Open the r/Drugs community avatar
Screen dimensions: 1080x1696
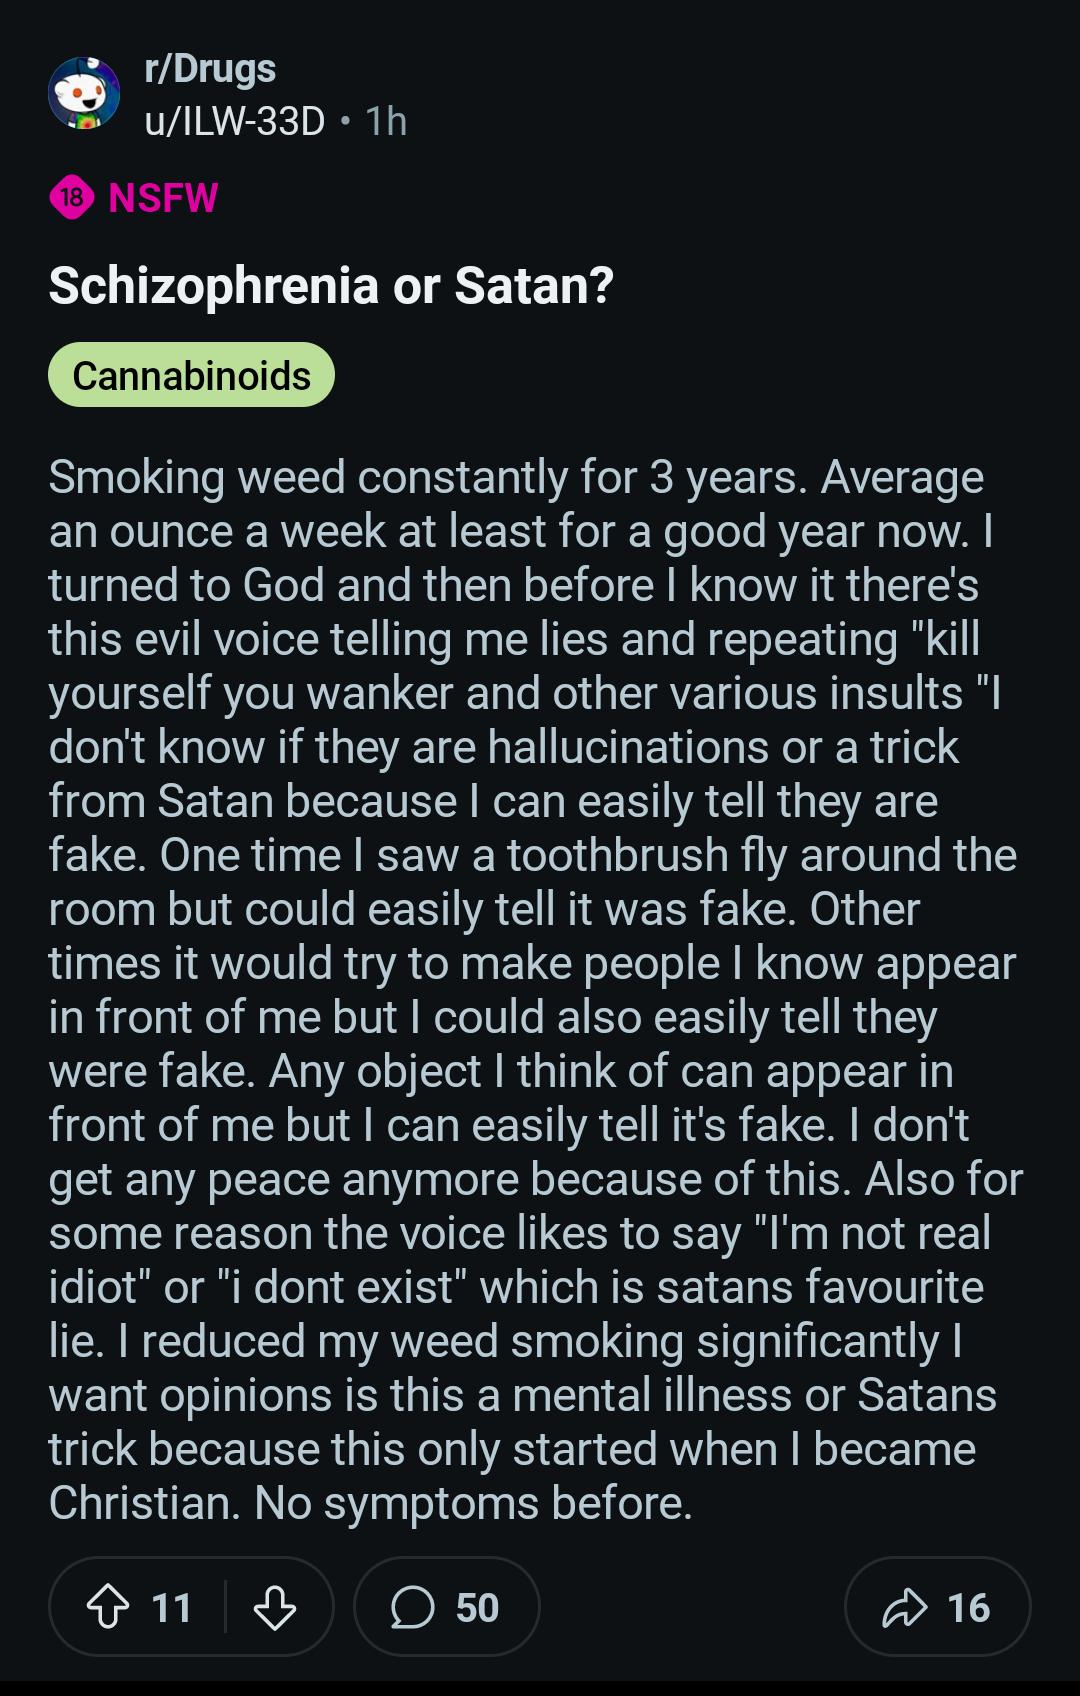click(x=84, y=93)
